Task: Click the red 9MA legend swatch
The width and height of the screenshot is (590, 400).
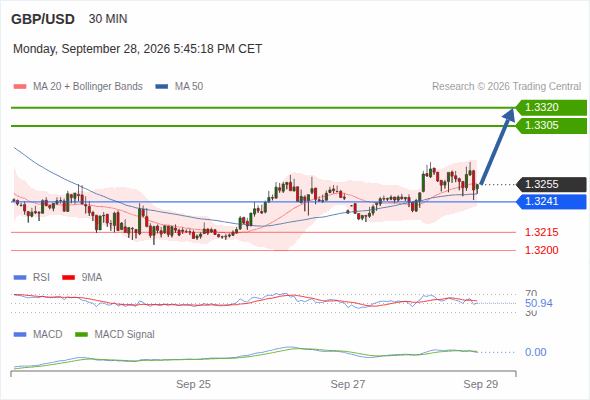Action: click(x=68, y=278)
